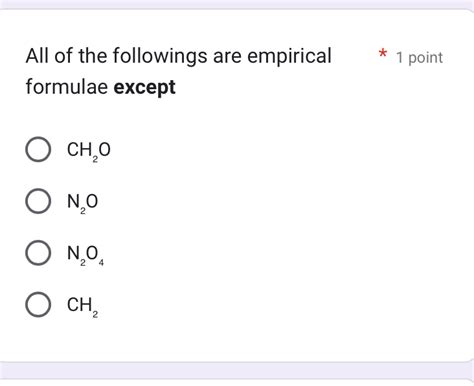The width and height of the screenshot is (474, 386).
Task: Click the bold word "except"
Action: click(144, 87)
